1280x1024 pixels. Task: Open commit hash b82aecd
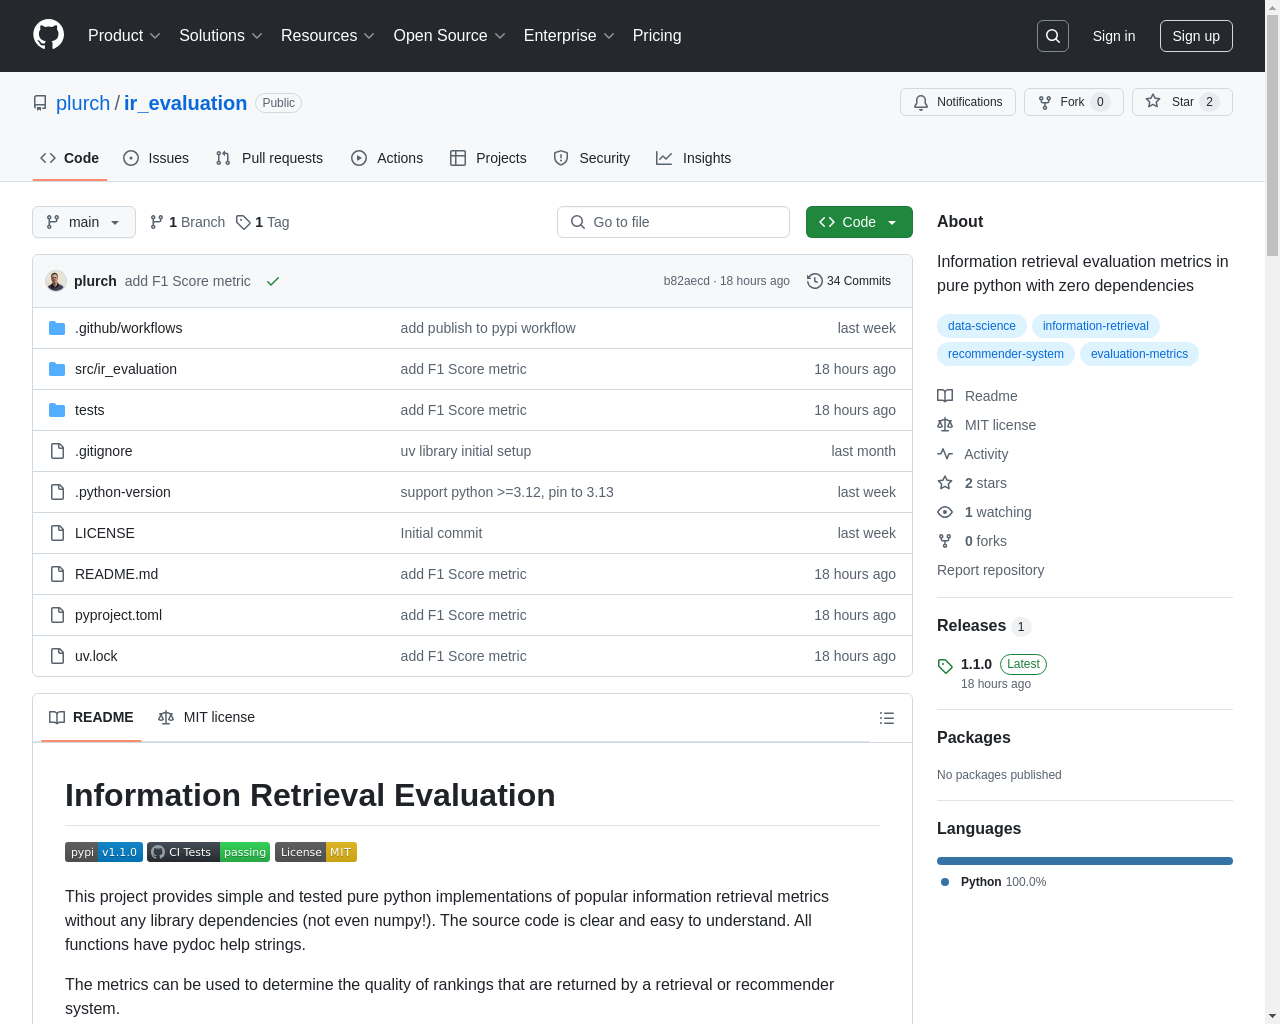tap(686, 281)
